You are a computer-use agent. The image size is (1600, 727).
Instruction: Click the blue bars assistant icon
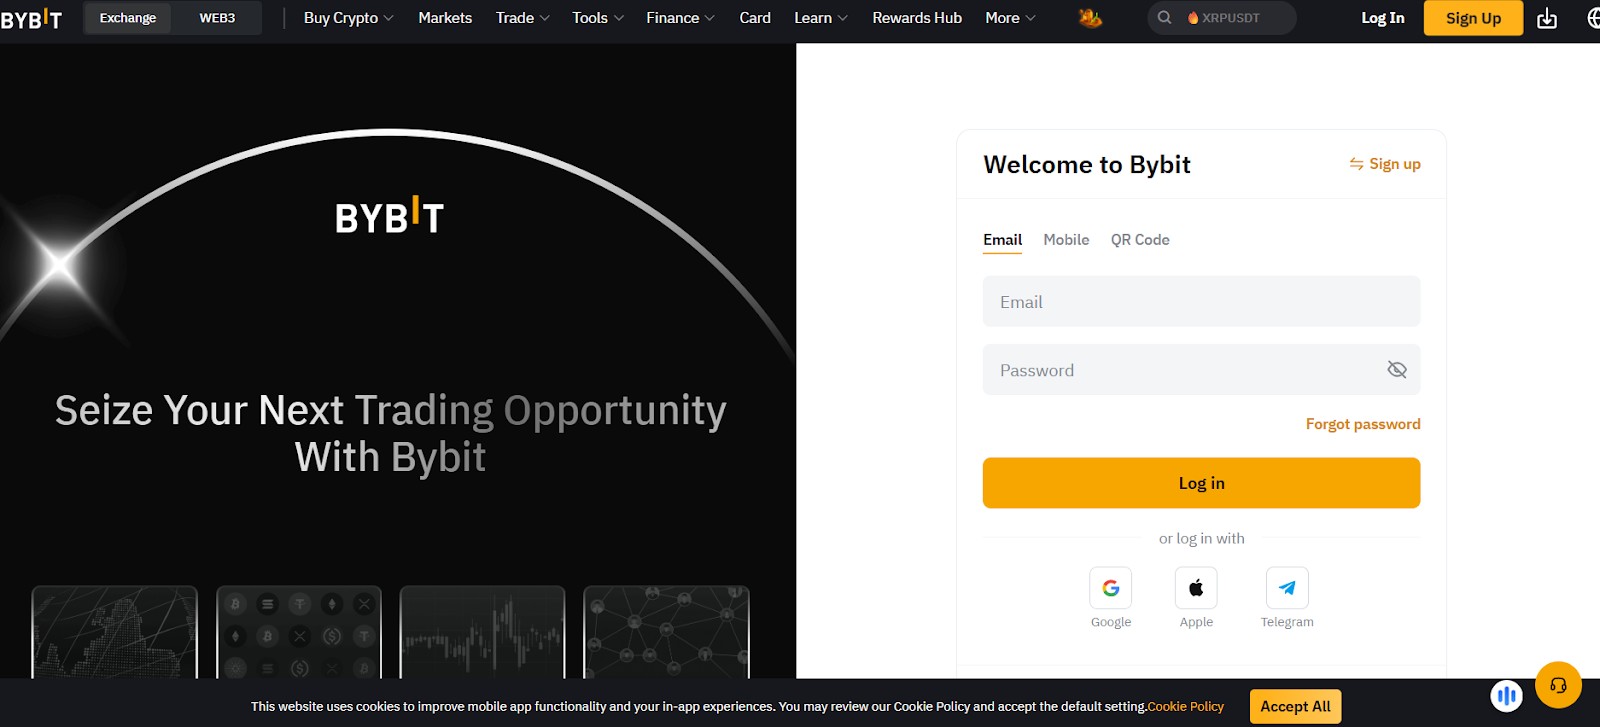[x=1507, y=695]
